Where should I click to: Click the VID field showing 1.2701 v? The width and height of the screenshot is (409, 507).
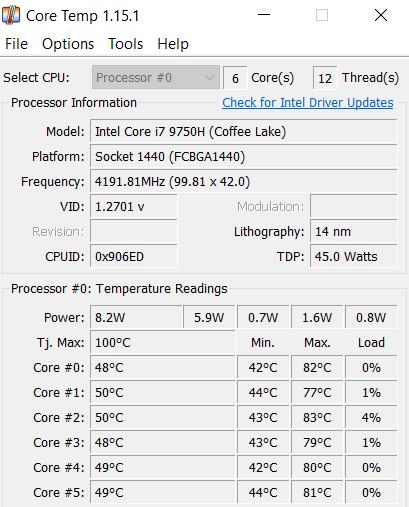point(134,206)
